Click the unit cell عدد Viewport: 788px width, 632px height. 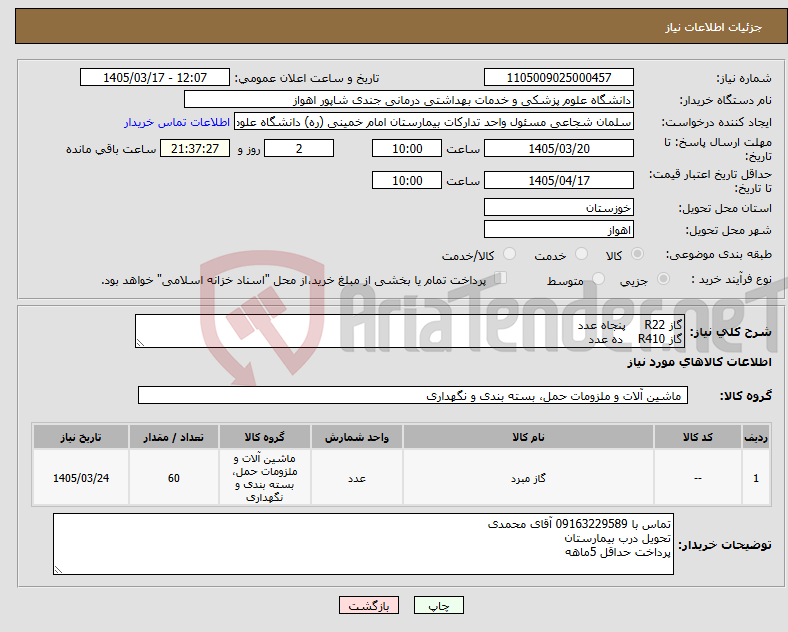[357, 478]
